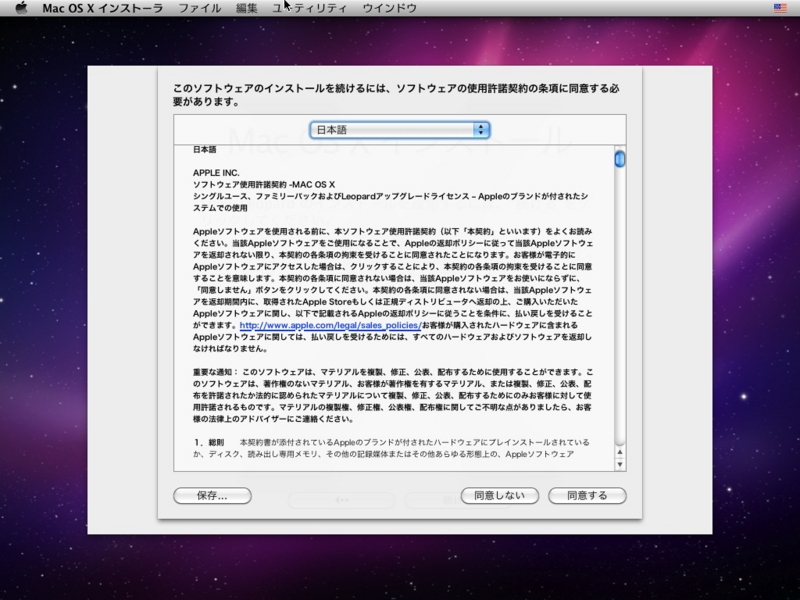
Task: Click the 保存... button to save license
Action: click(x=211, y=495)
